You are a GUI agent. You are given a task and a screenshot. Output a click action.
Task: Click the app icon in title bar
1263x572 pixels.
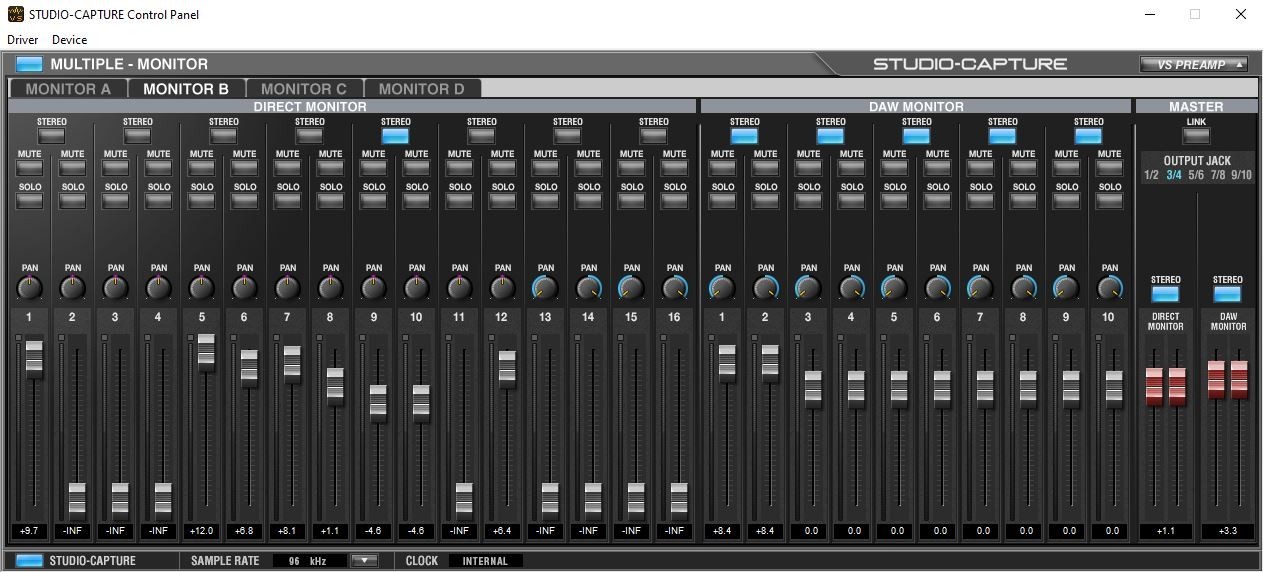13,14
